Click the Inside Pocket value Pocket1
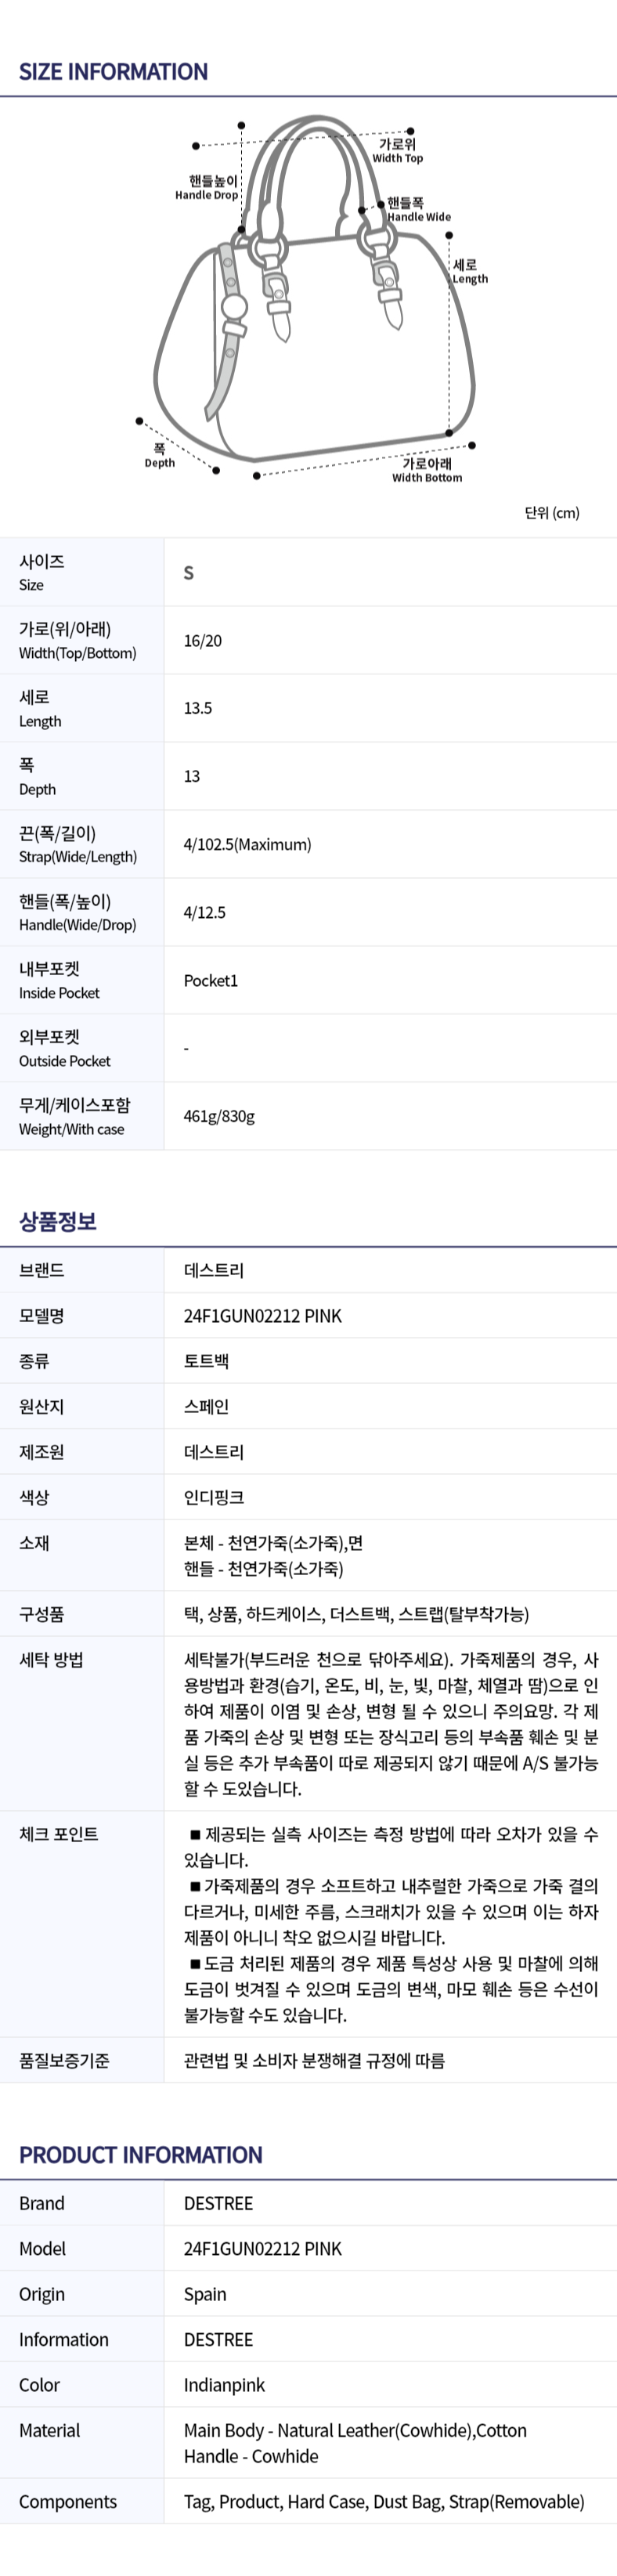 tap(211, 981)
